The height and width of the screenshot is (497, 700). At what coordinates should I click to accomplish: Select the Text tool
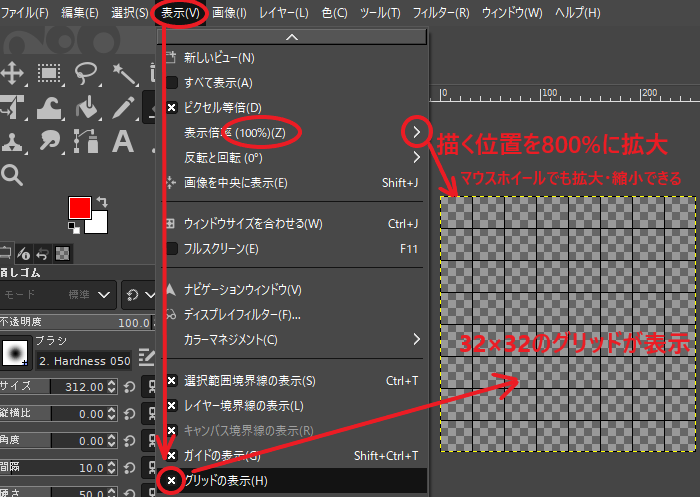[x=123, y=142]
